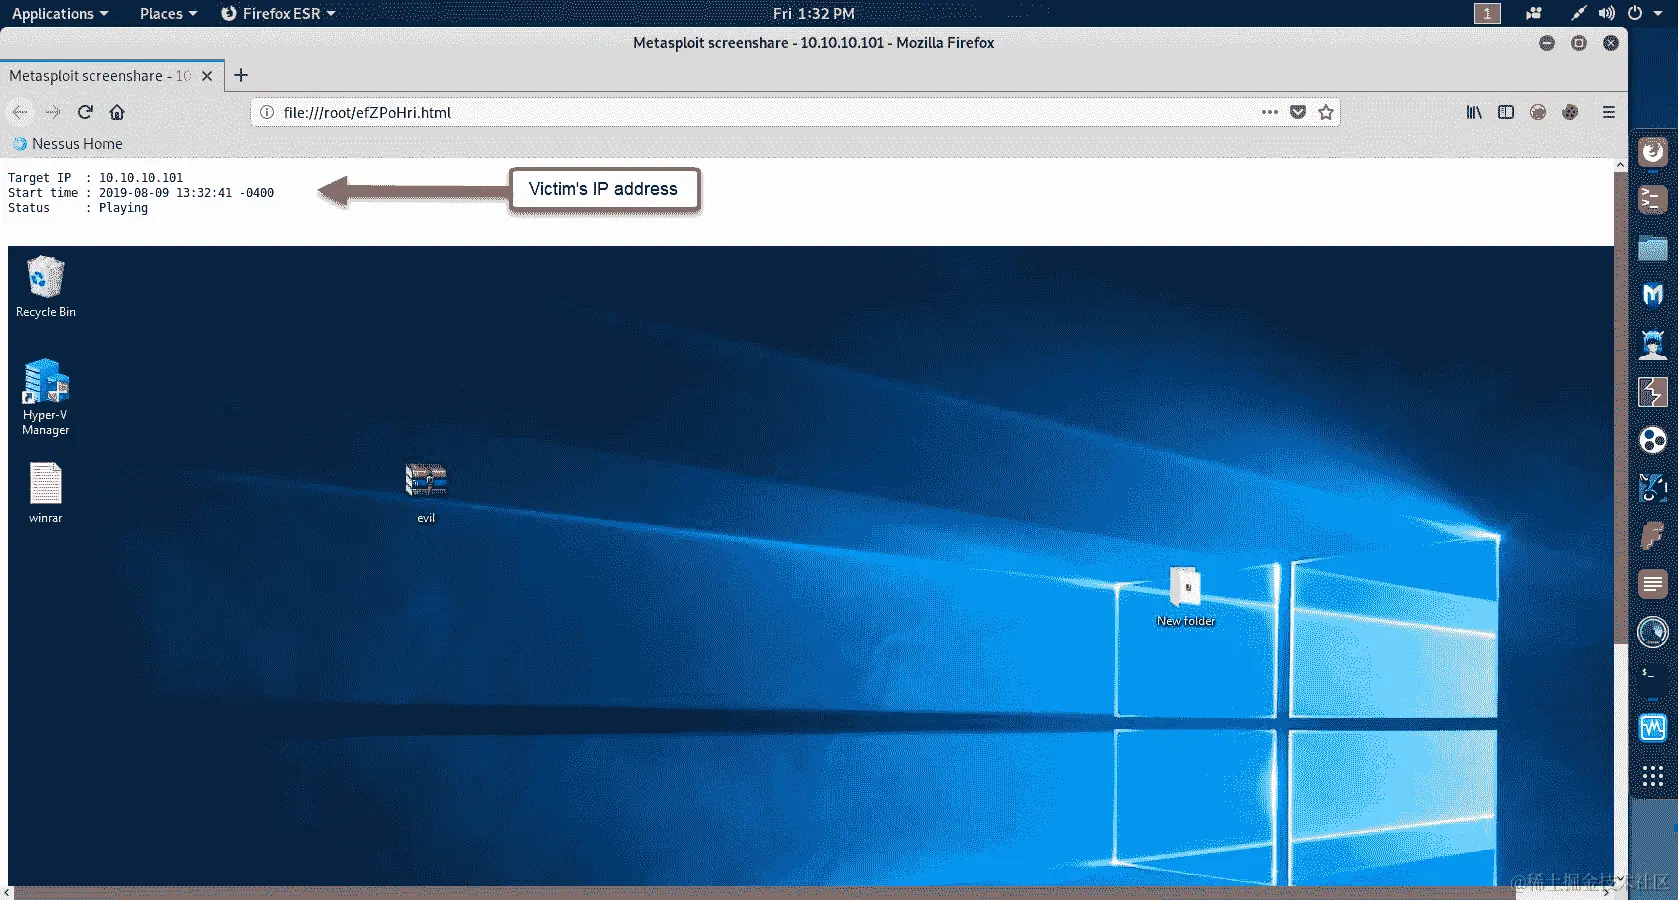Click Hyper-V Manager icon in screenshare
1678x900 pixels.
46,397
